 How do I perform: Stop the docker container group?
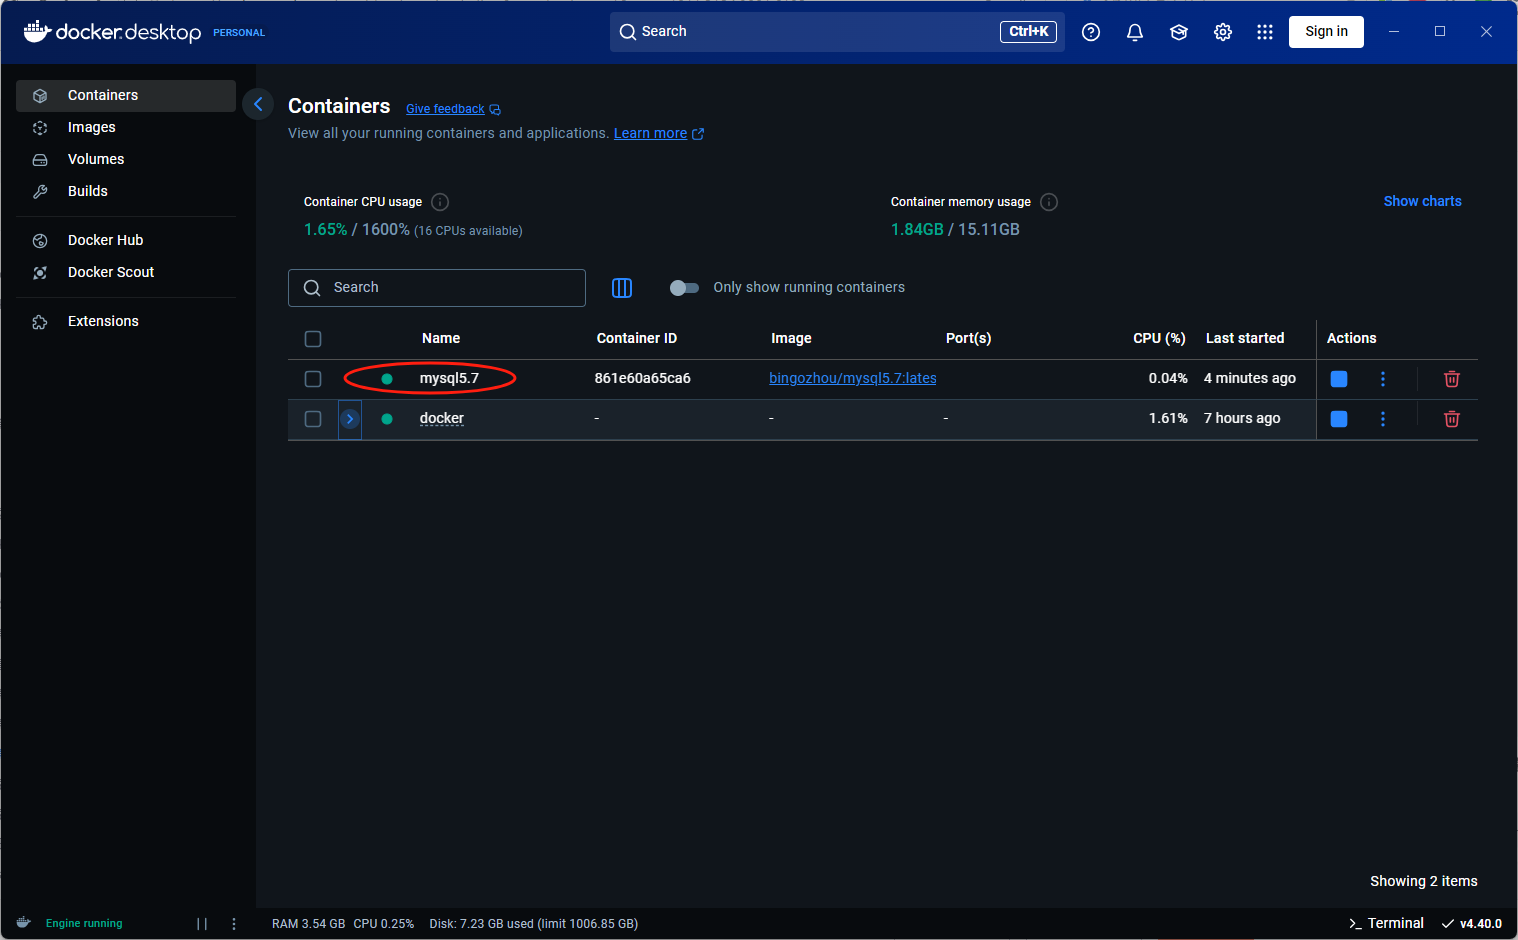1339,419
